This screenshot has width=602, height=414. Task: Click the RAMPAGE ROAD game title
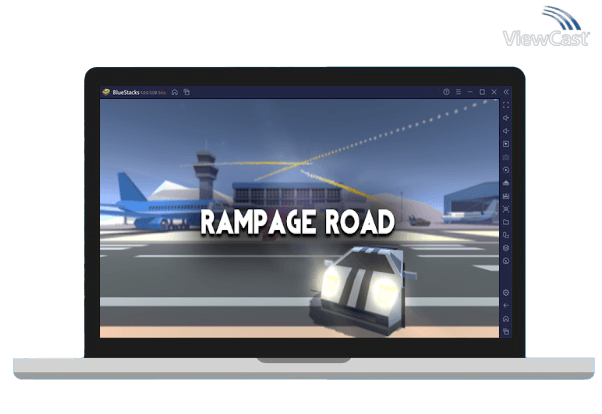[x=298, y=222]
